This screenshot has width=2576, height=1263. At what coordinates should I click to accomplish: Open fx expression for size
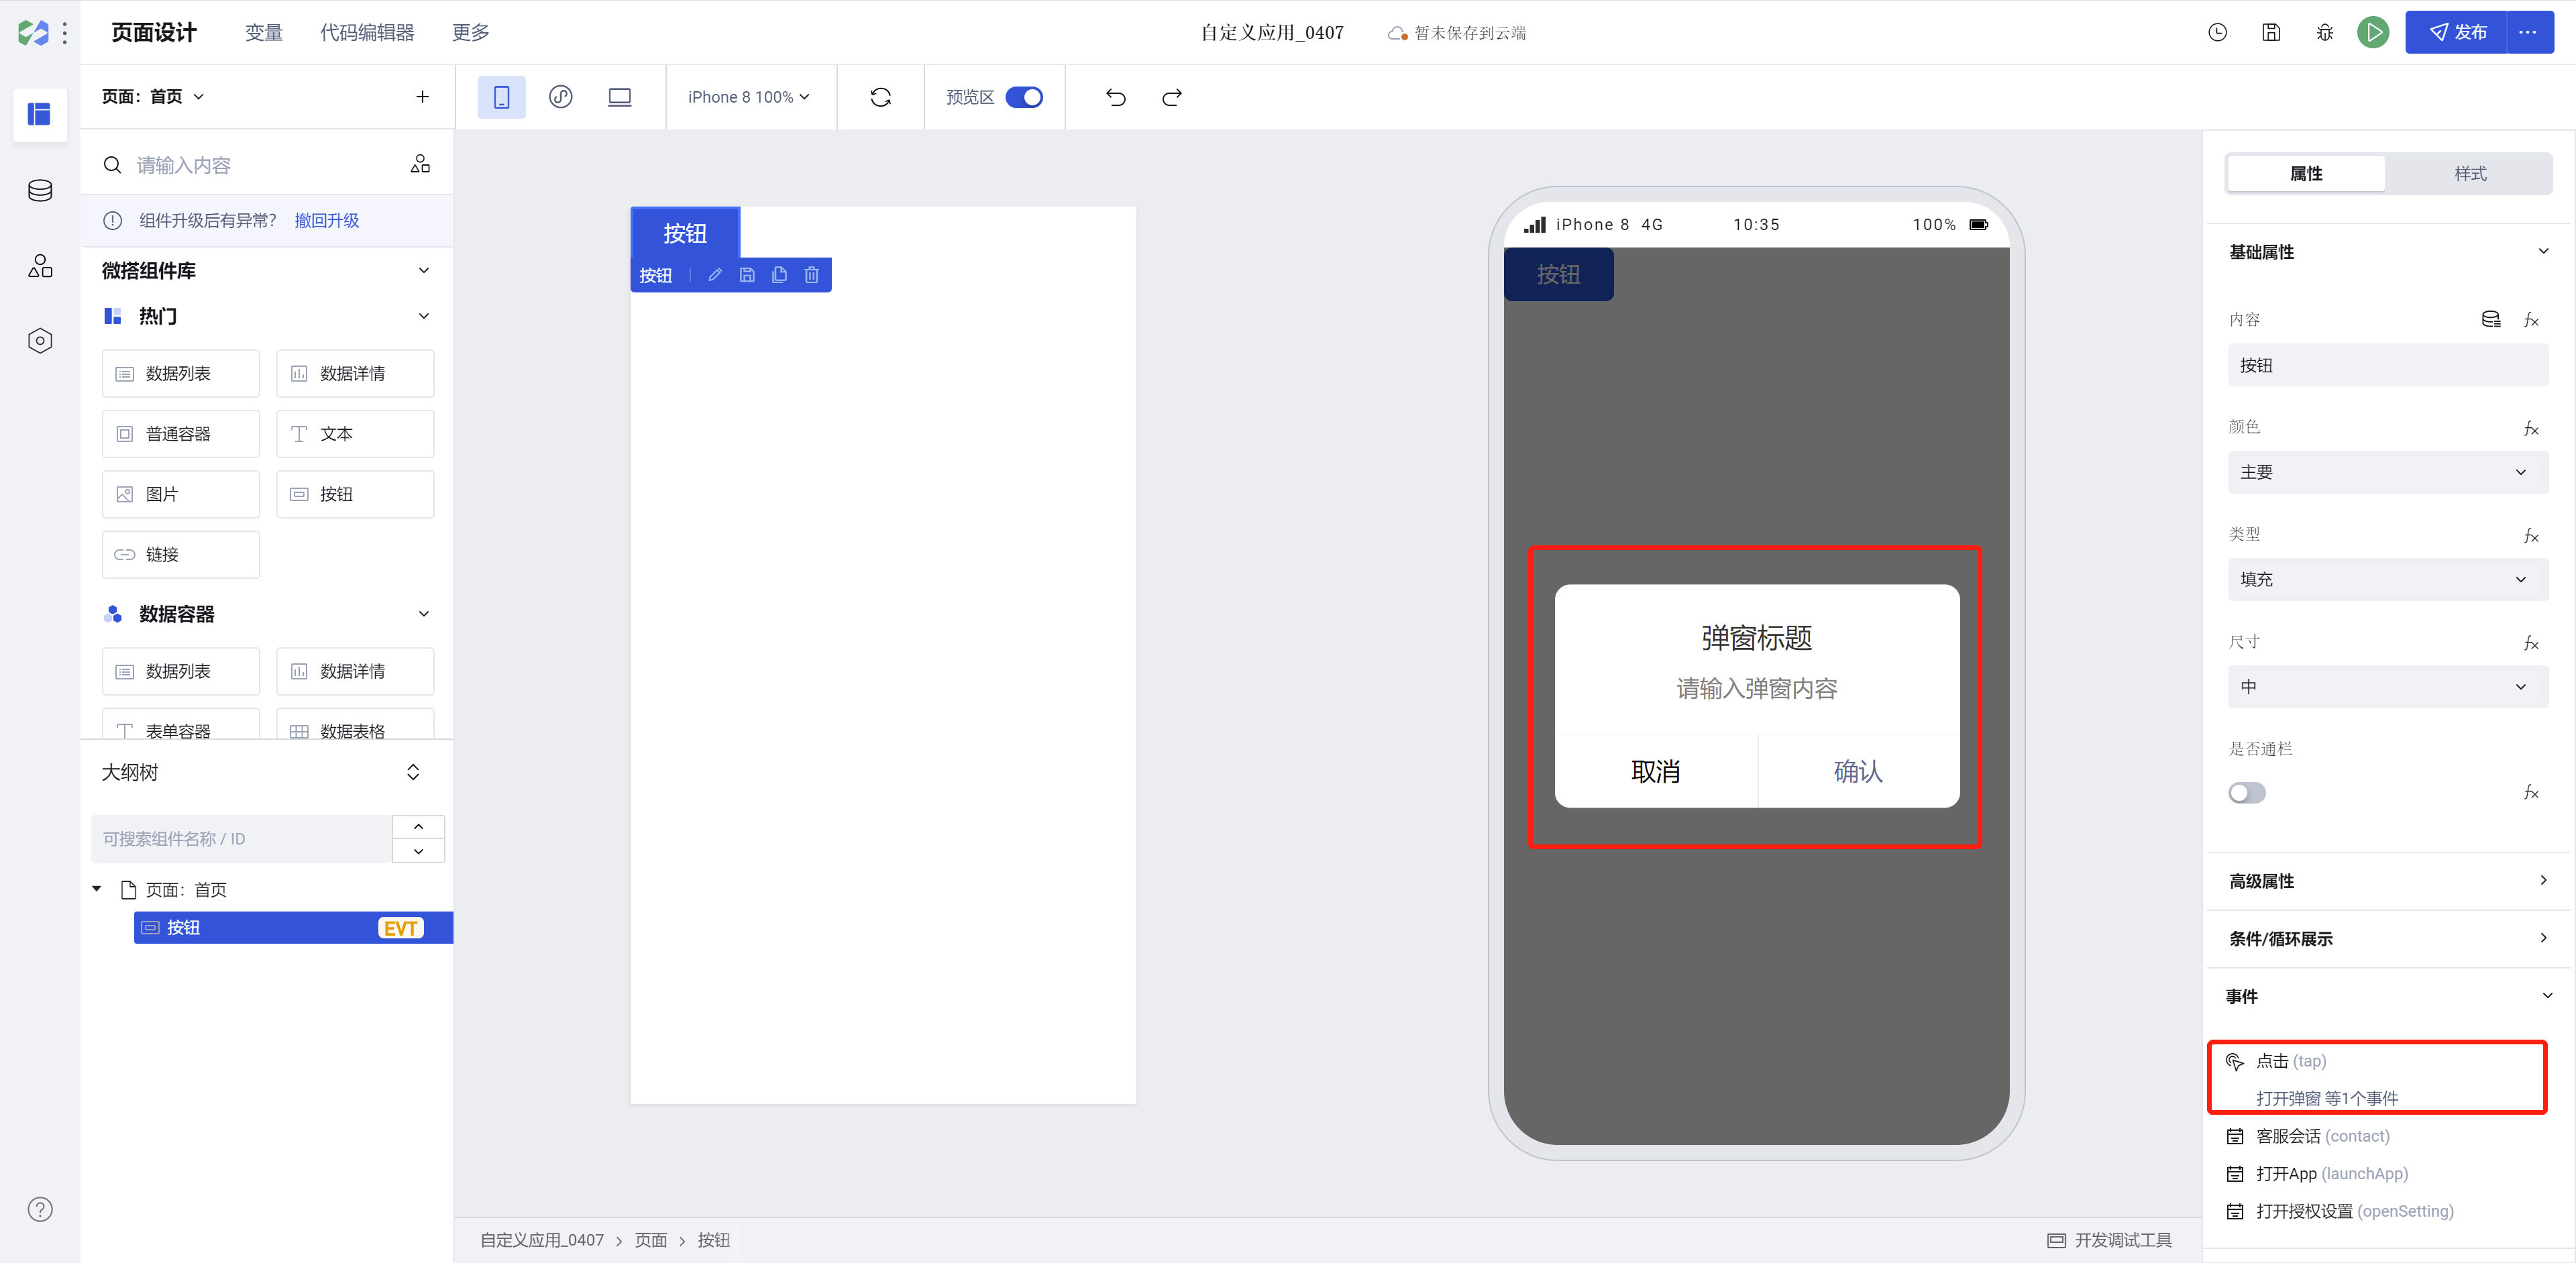[x=2531, y=642]
